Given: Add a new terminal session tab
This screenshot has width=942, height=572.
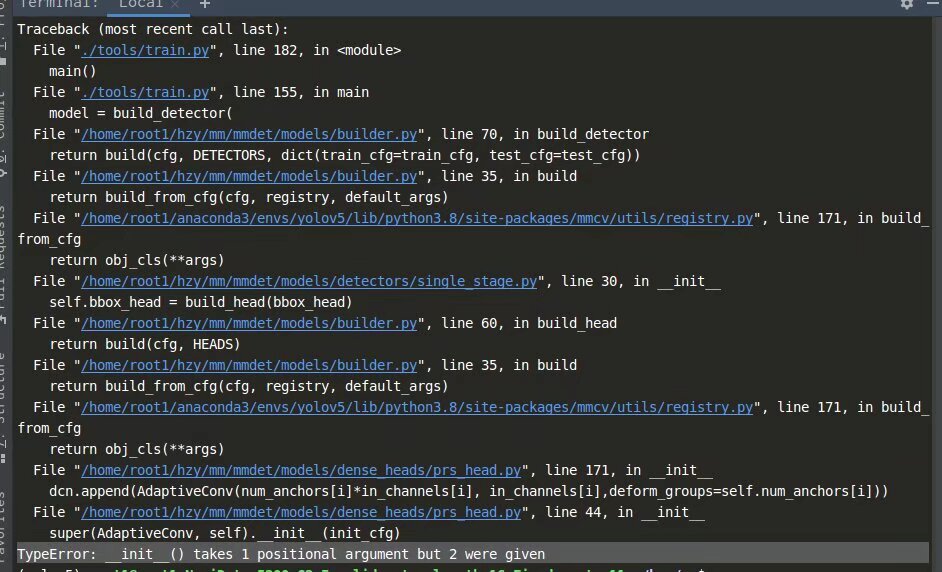Looking at the screenshot, I should (x=205, y=4).
